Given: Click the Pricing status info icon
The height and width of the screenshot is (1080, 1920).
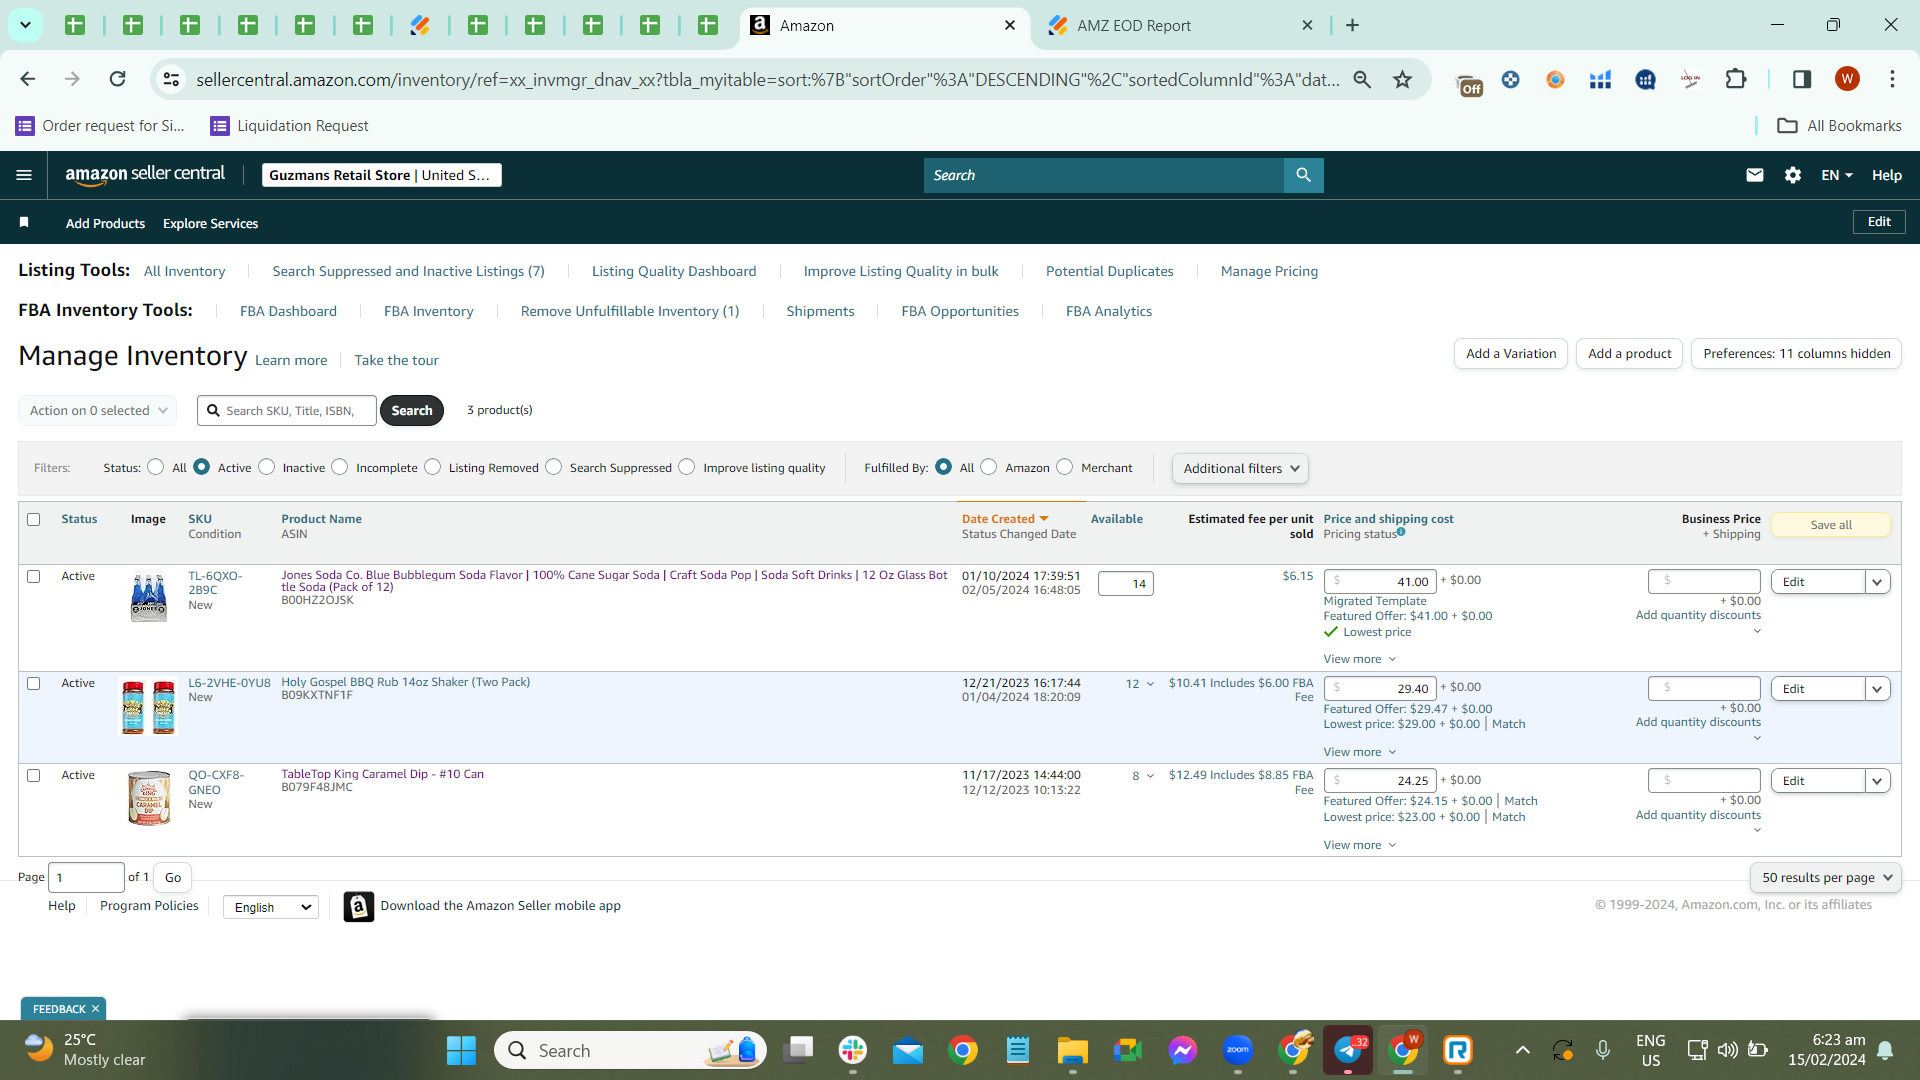Looking at the screenshot, I should 1401,532.
